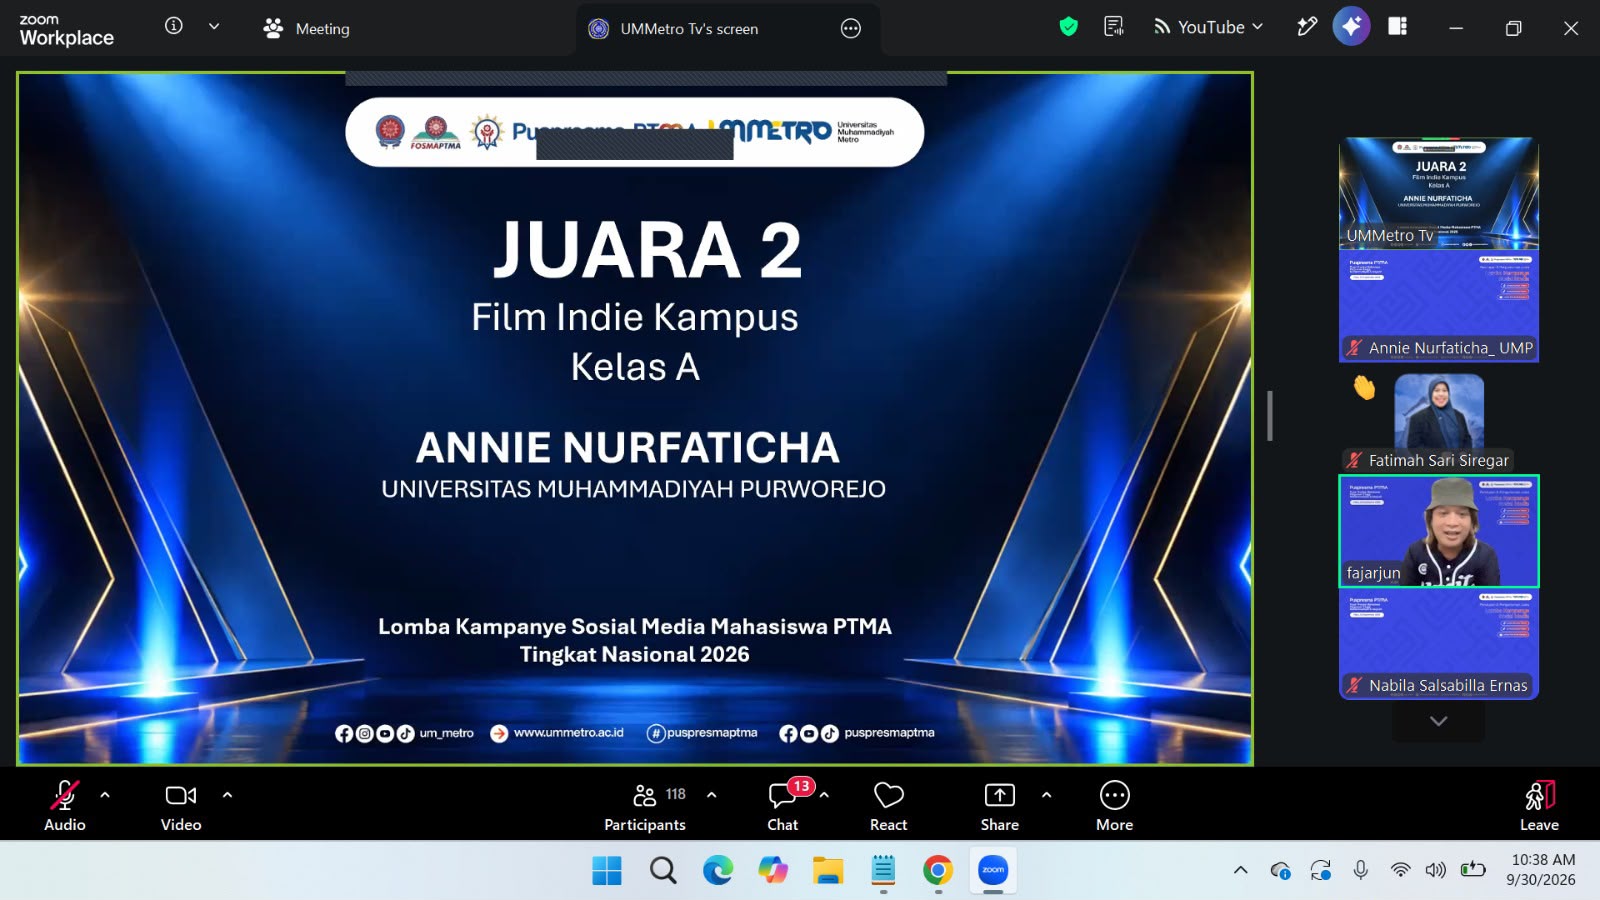The height and width of the screenshot is (900, 1600).
Task: Open the YouTube livestream dropdown
Action: click(x=1208, y=27)
